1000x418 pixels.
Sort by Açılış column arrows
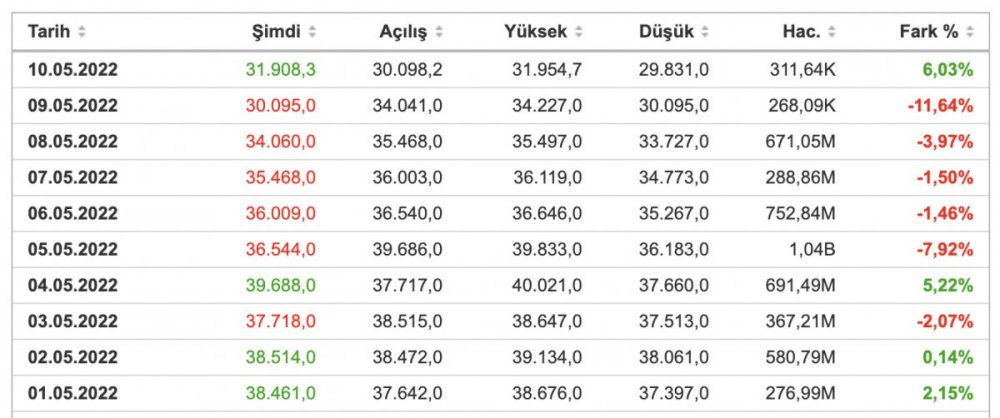pos(439,32)
